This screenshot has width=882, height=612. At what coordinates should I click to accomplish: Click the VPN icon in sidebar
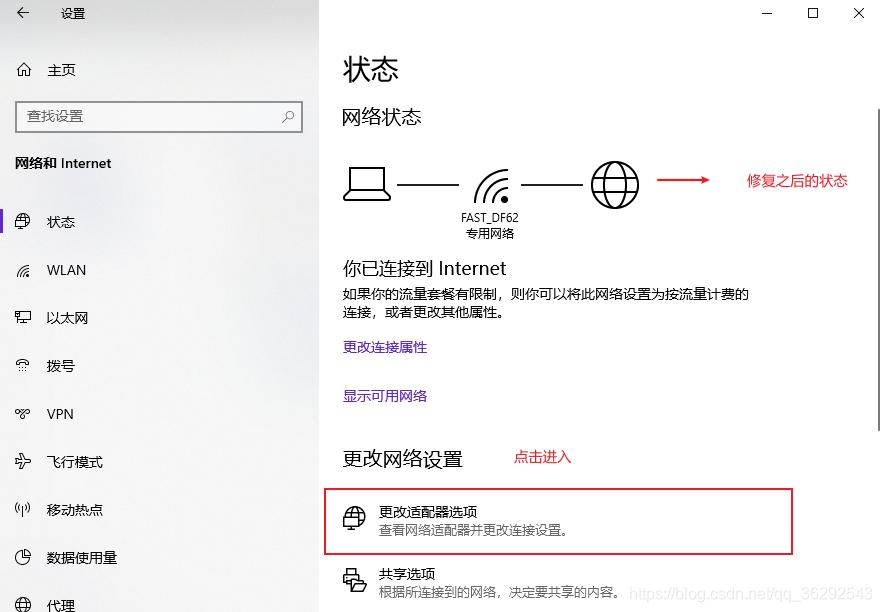(x=22, y=414)
